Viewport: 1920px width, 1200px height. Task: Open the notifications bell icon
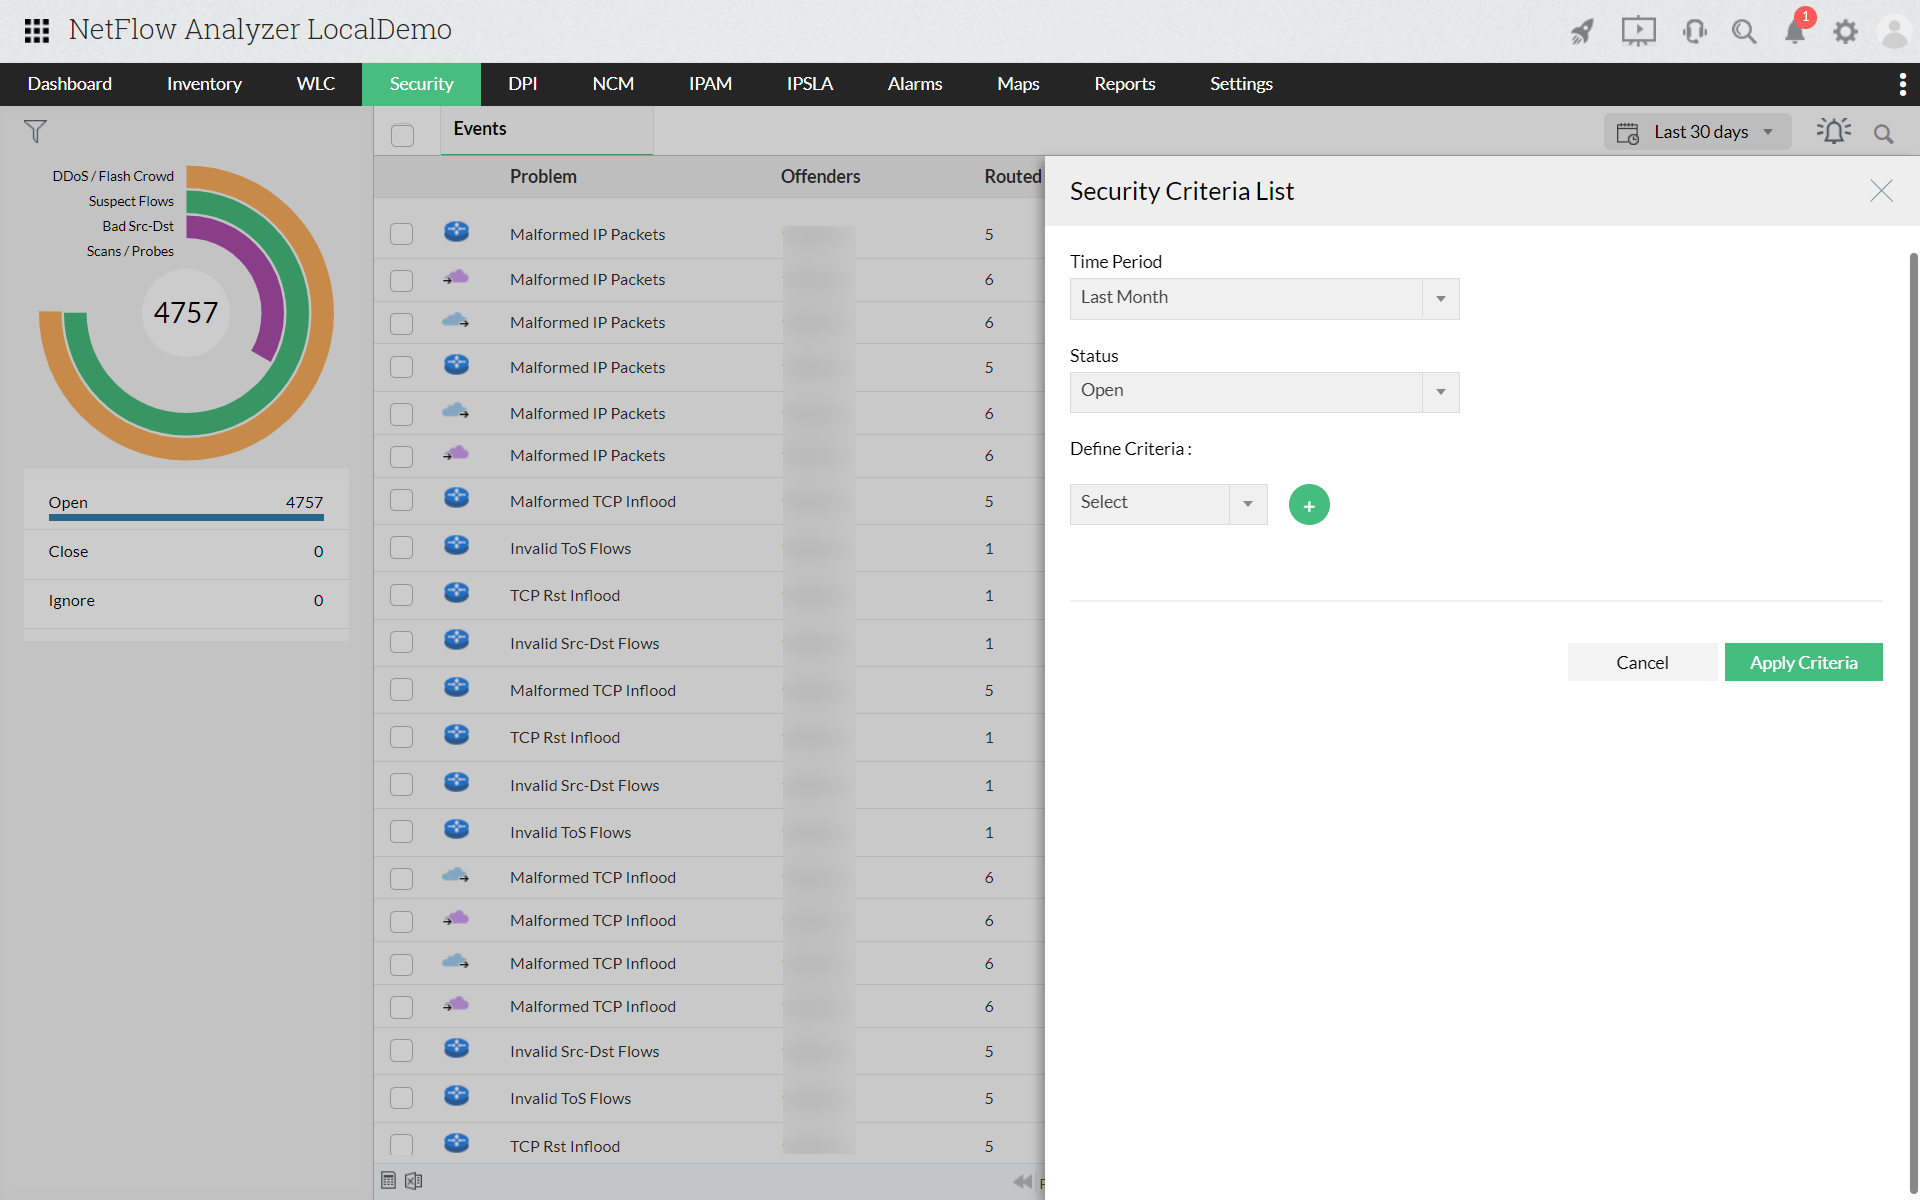1795,32
